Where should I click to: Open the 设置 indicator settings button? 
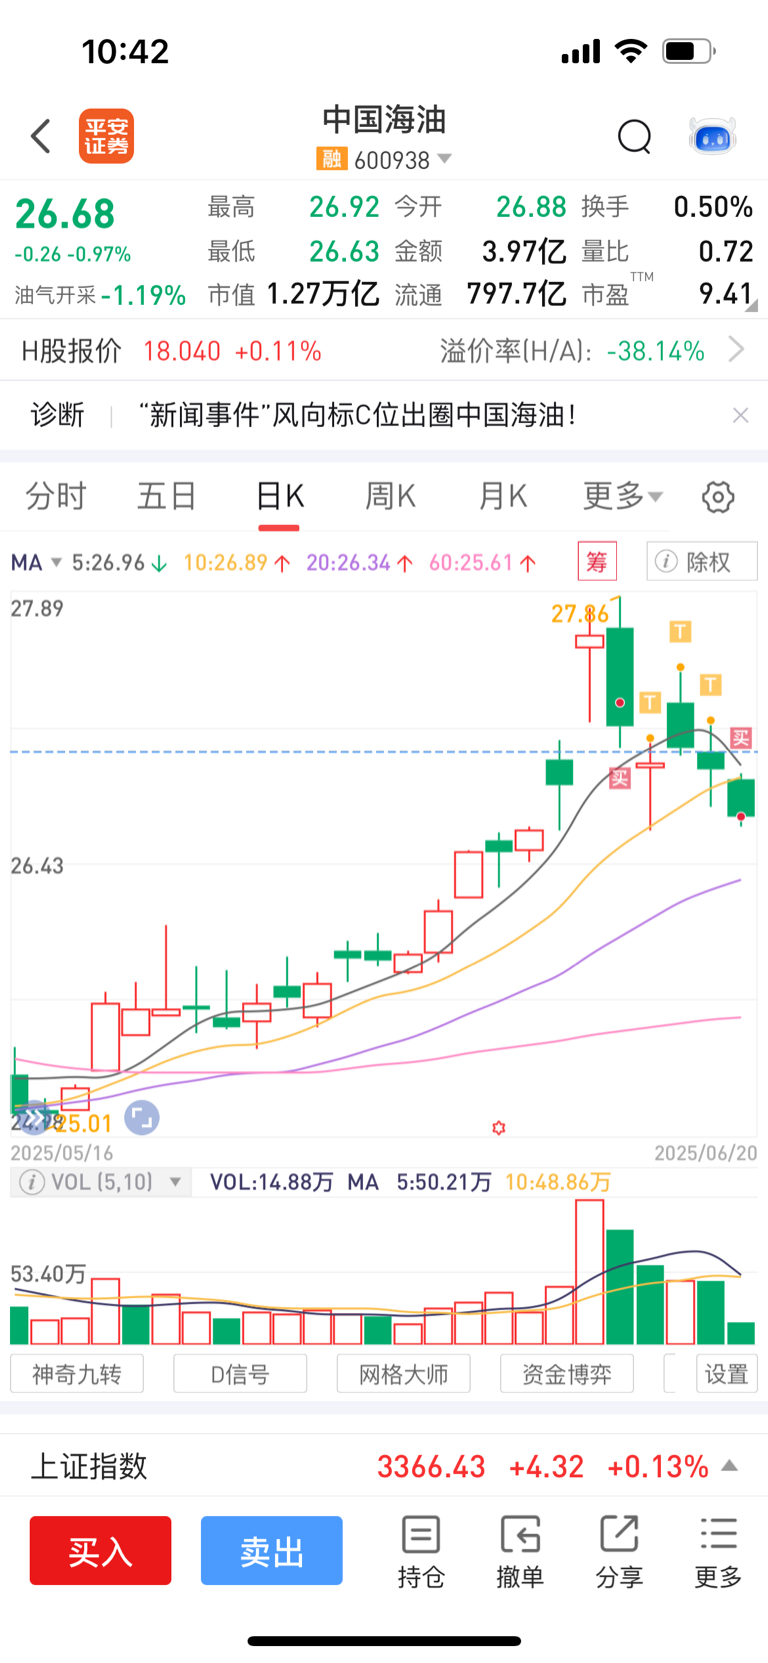[727, 1374]
